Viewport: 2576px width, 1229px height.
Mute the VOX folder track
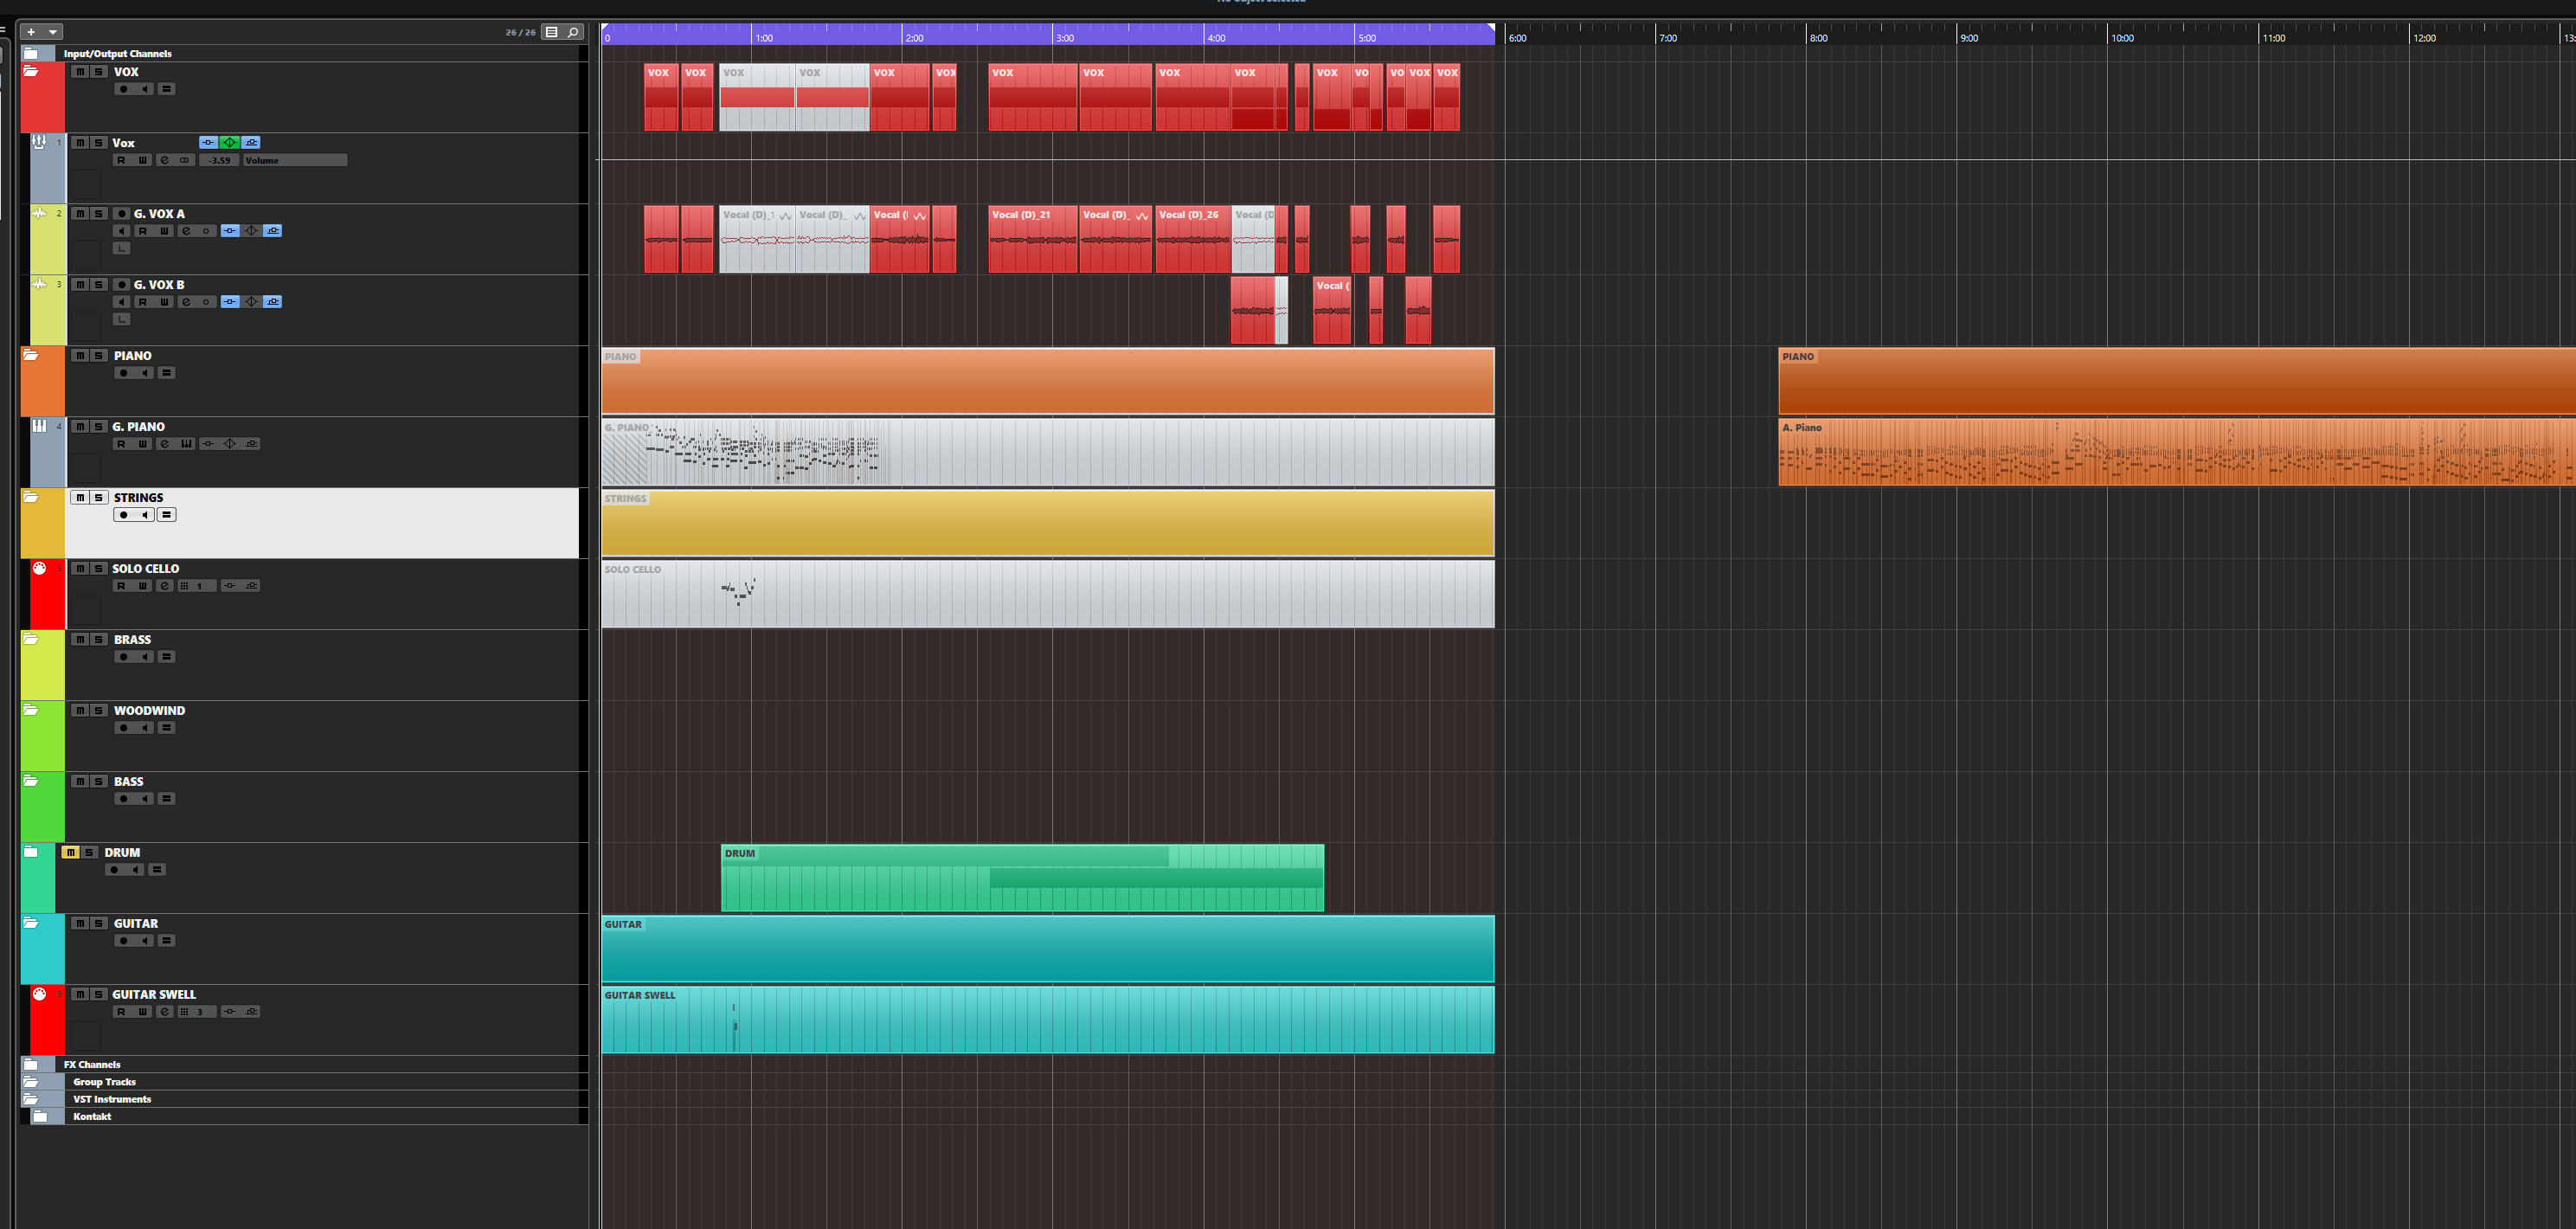(x=80, y=72)
